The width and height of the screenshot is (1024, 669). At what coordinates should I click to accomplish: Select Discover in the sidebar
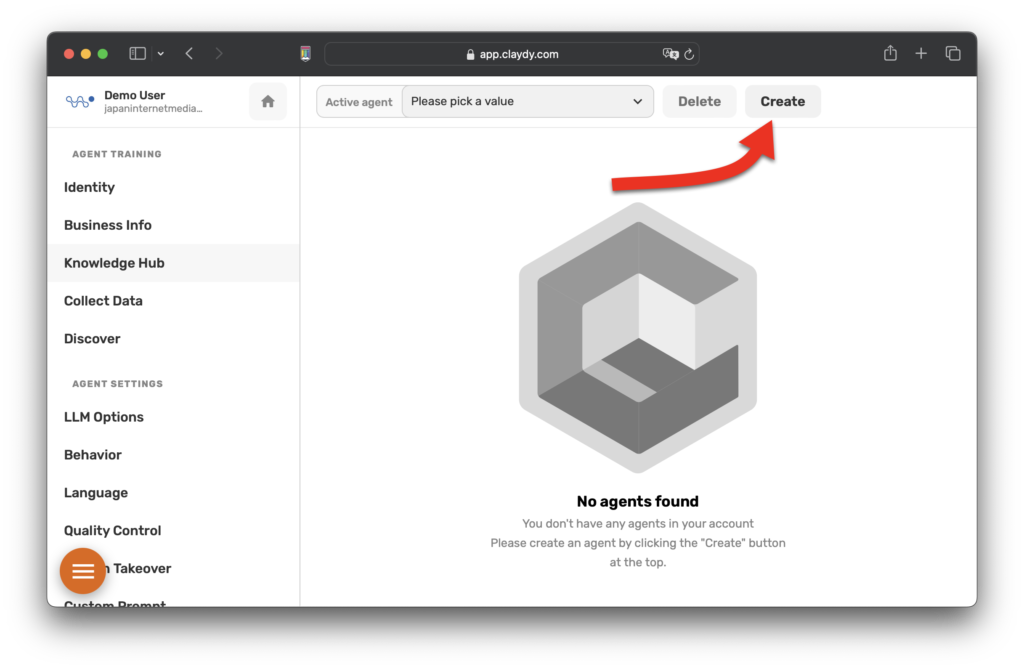click(x=92, y=339)
